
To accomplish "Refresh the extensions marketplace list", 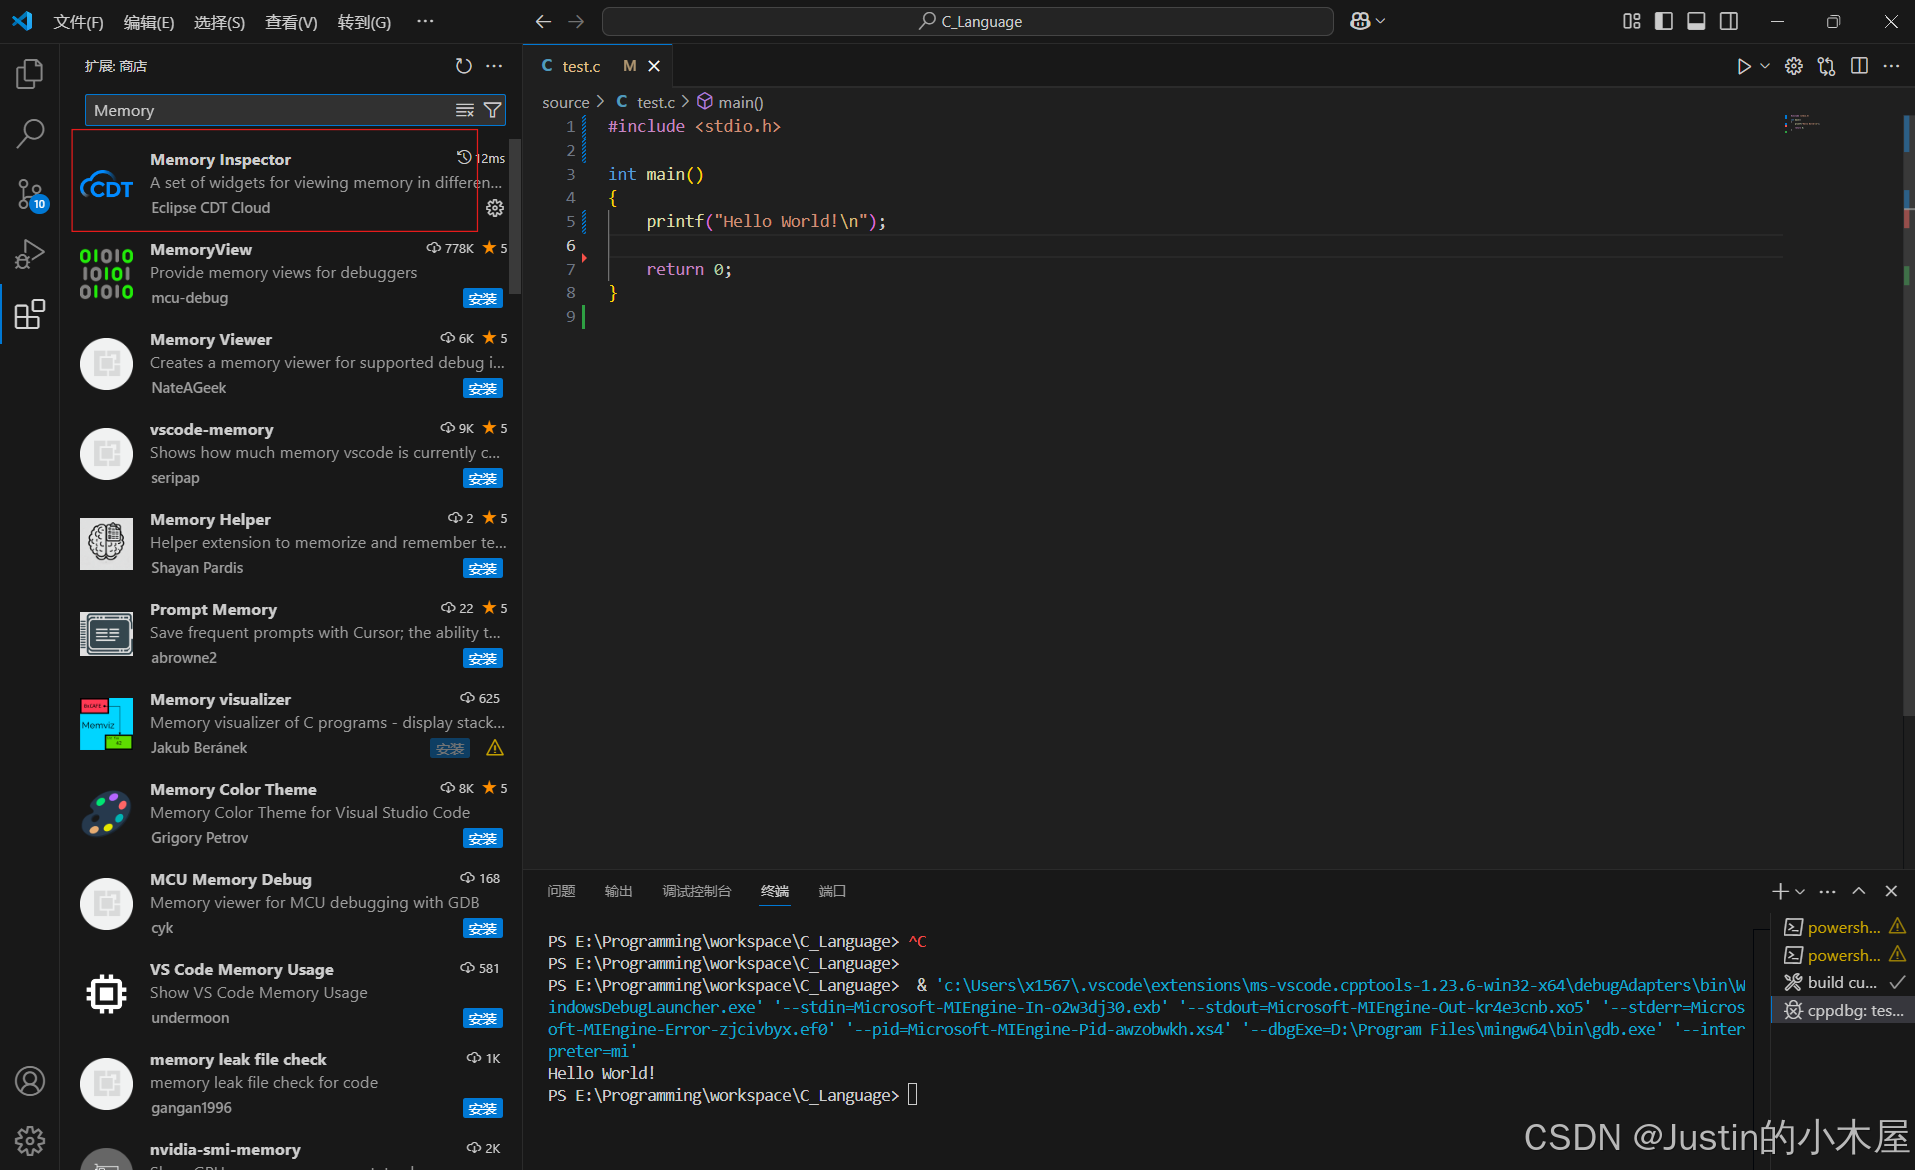I will [x=463, y=66].
